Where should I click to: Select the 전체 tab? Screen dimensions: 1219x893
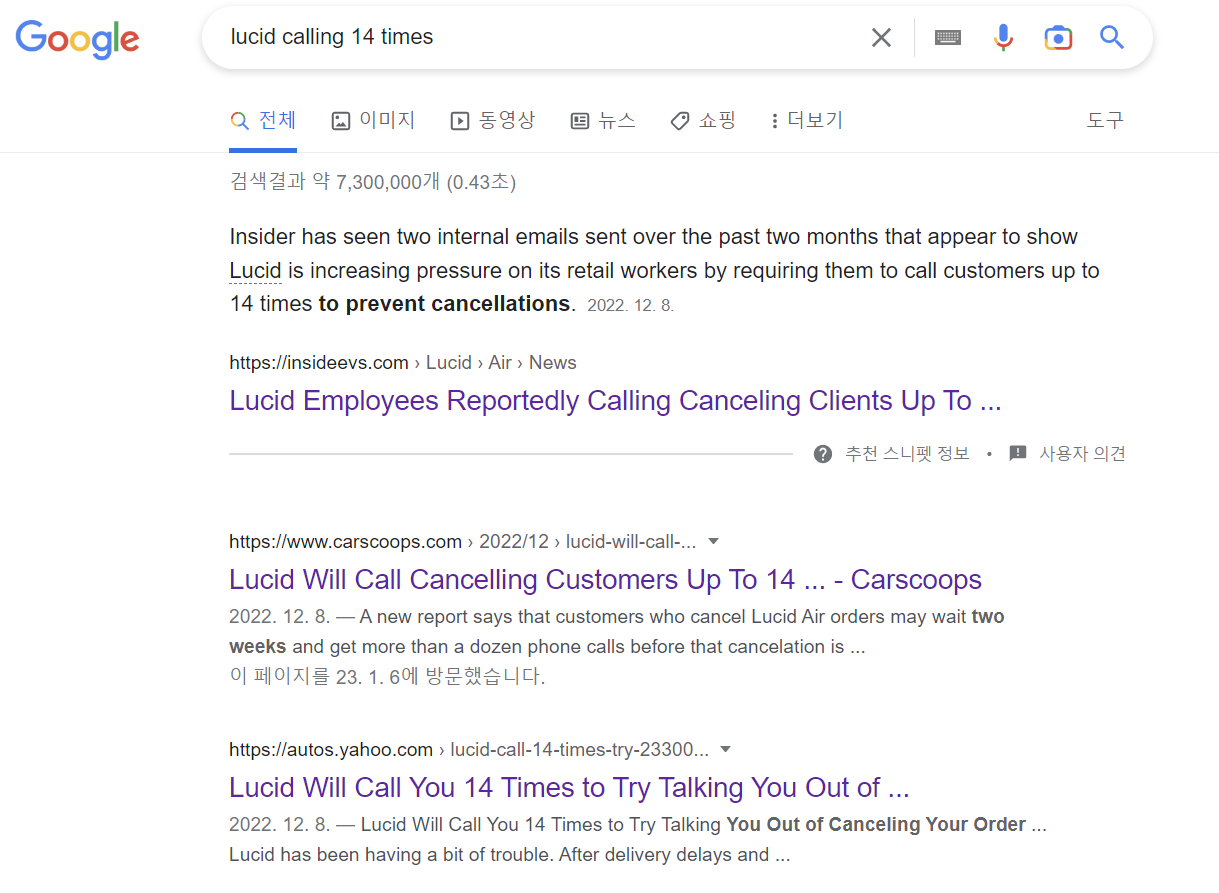[x=263, y=120]
